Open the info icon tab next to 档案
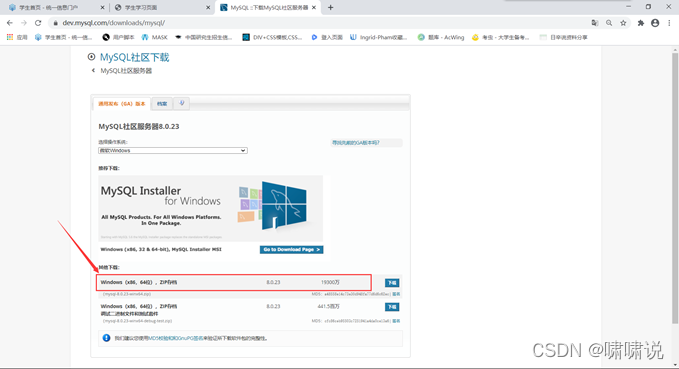 [182, 104]
